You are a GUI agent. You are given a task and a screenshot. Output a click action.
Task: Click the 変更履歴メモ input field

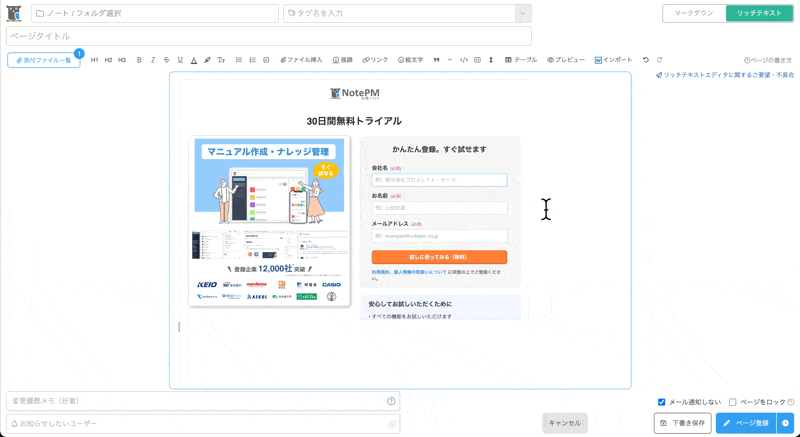[203, 401]
